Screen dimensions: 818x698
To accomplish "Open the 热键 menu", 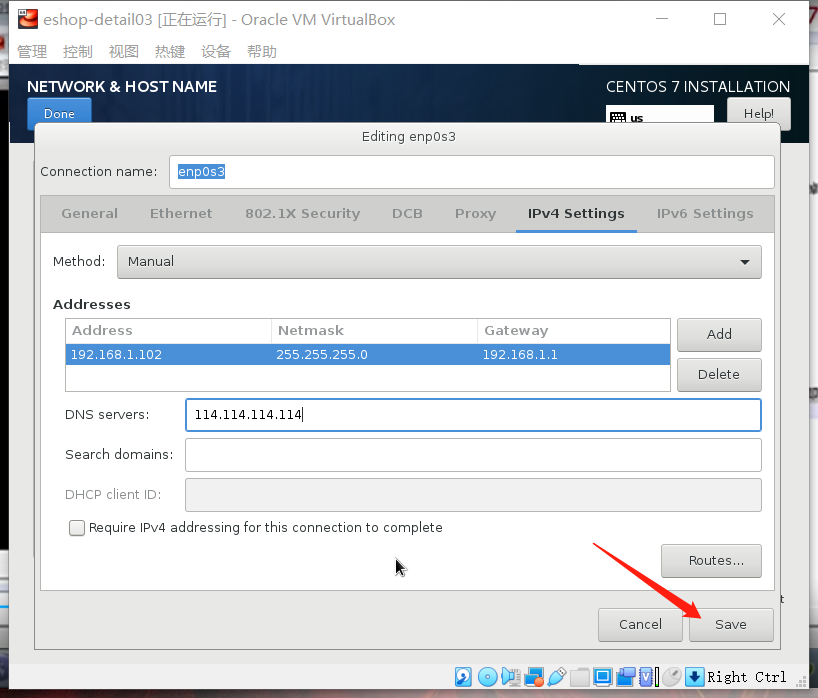I will coord(170,52).
